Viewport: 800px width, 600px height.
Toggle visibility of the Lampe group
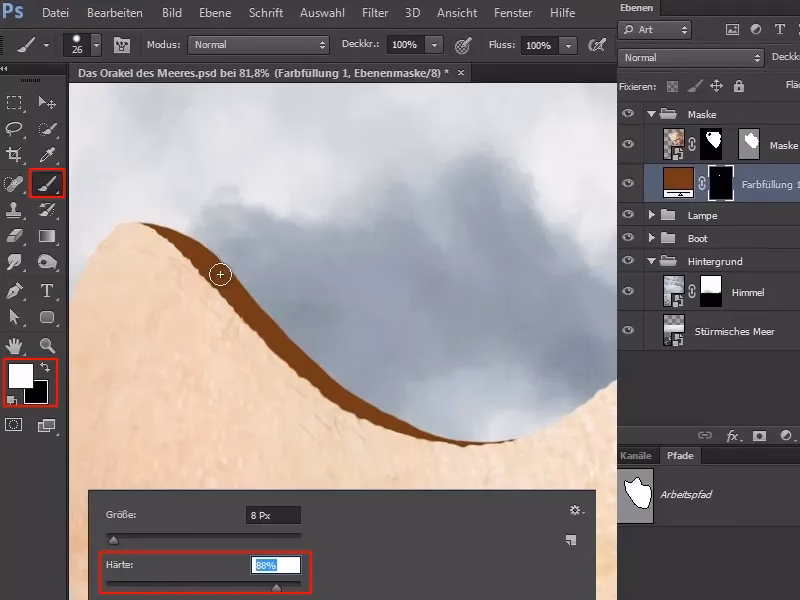[x=627, y=214]
